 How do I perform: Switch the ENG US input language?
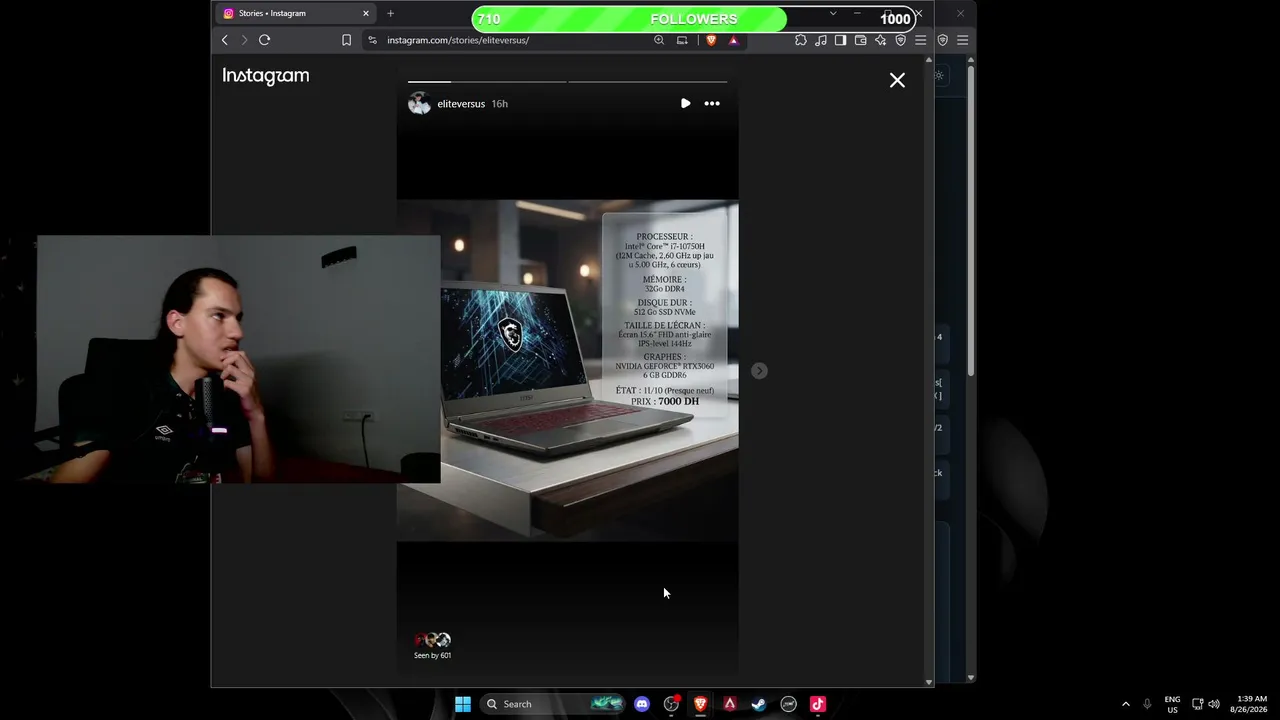pos(1172,704)
